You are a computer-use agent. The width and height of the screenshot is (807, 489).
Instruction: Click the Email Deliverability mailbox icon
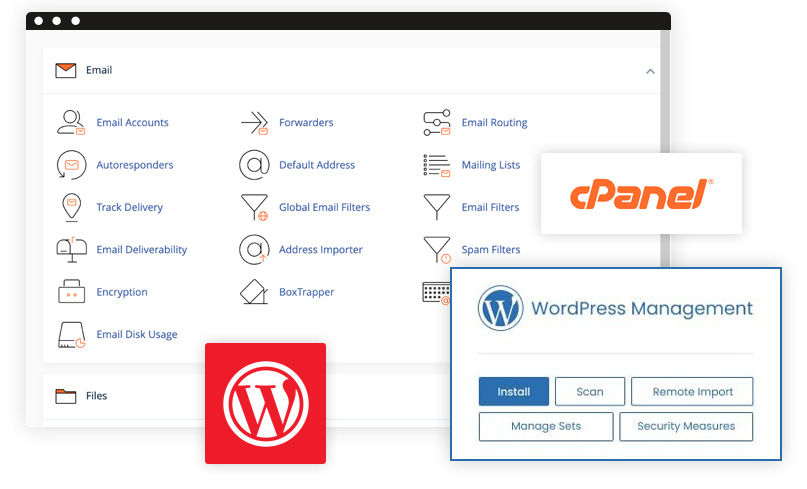[71, 250]
